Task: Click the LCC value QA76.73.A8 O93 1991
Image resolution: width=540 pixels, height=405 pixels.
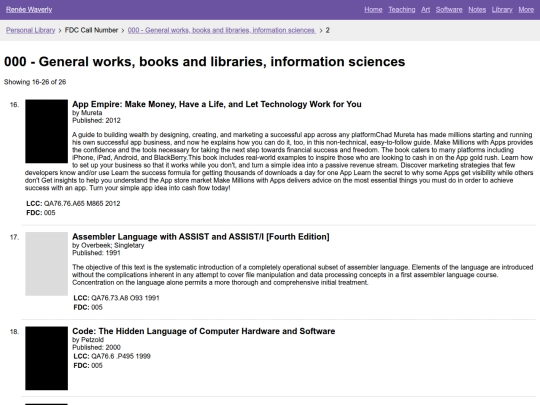Action: [x=125, y=298]
